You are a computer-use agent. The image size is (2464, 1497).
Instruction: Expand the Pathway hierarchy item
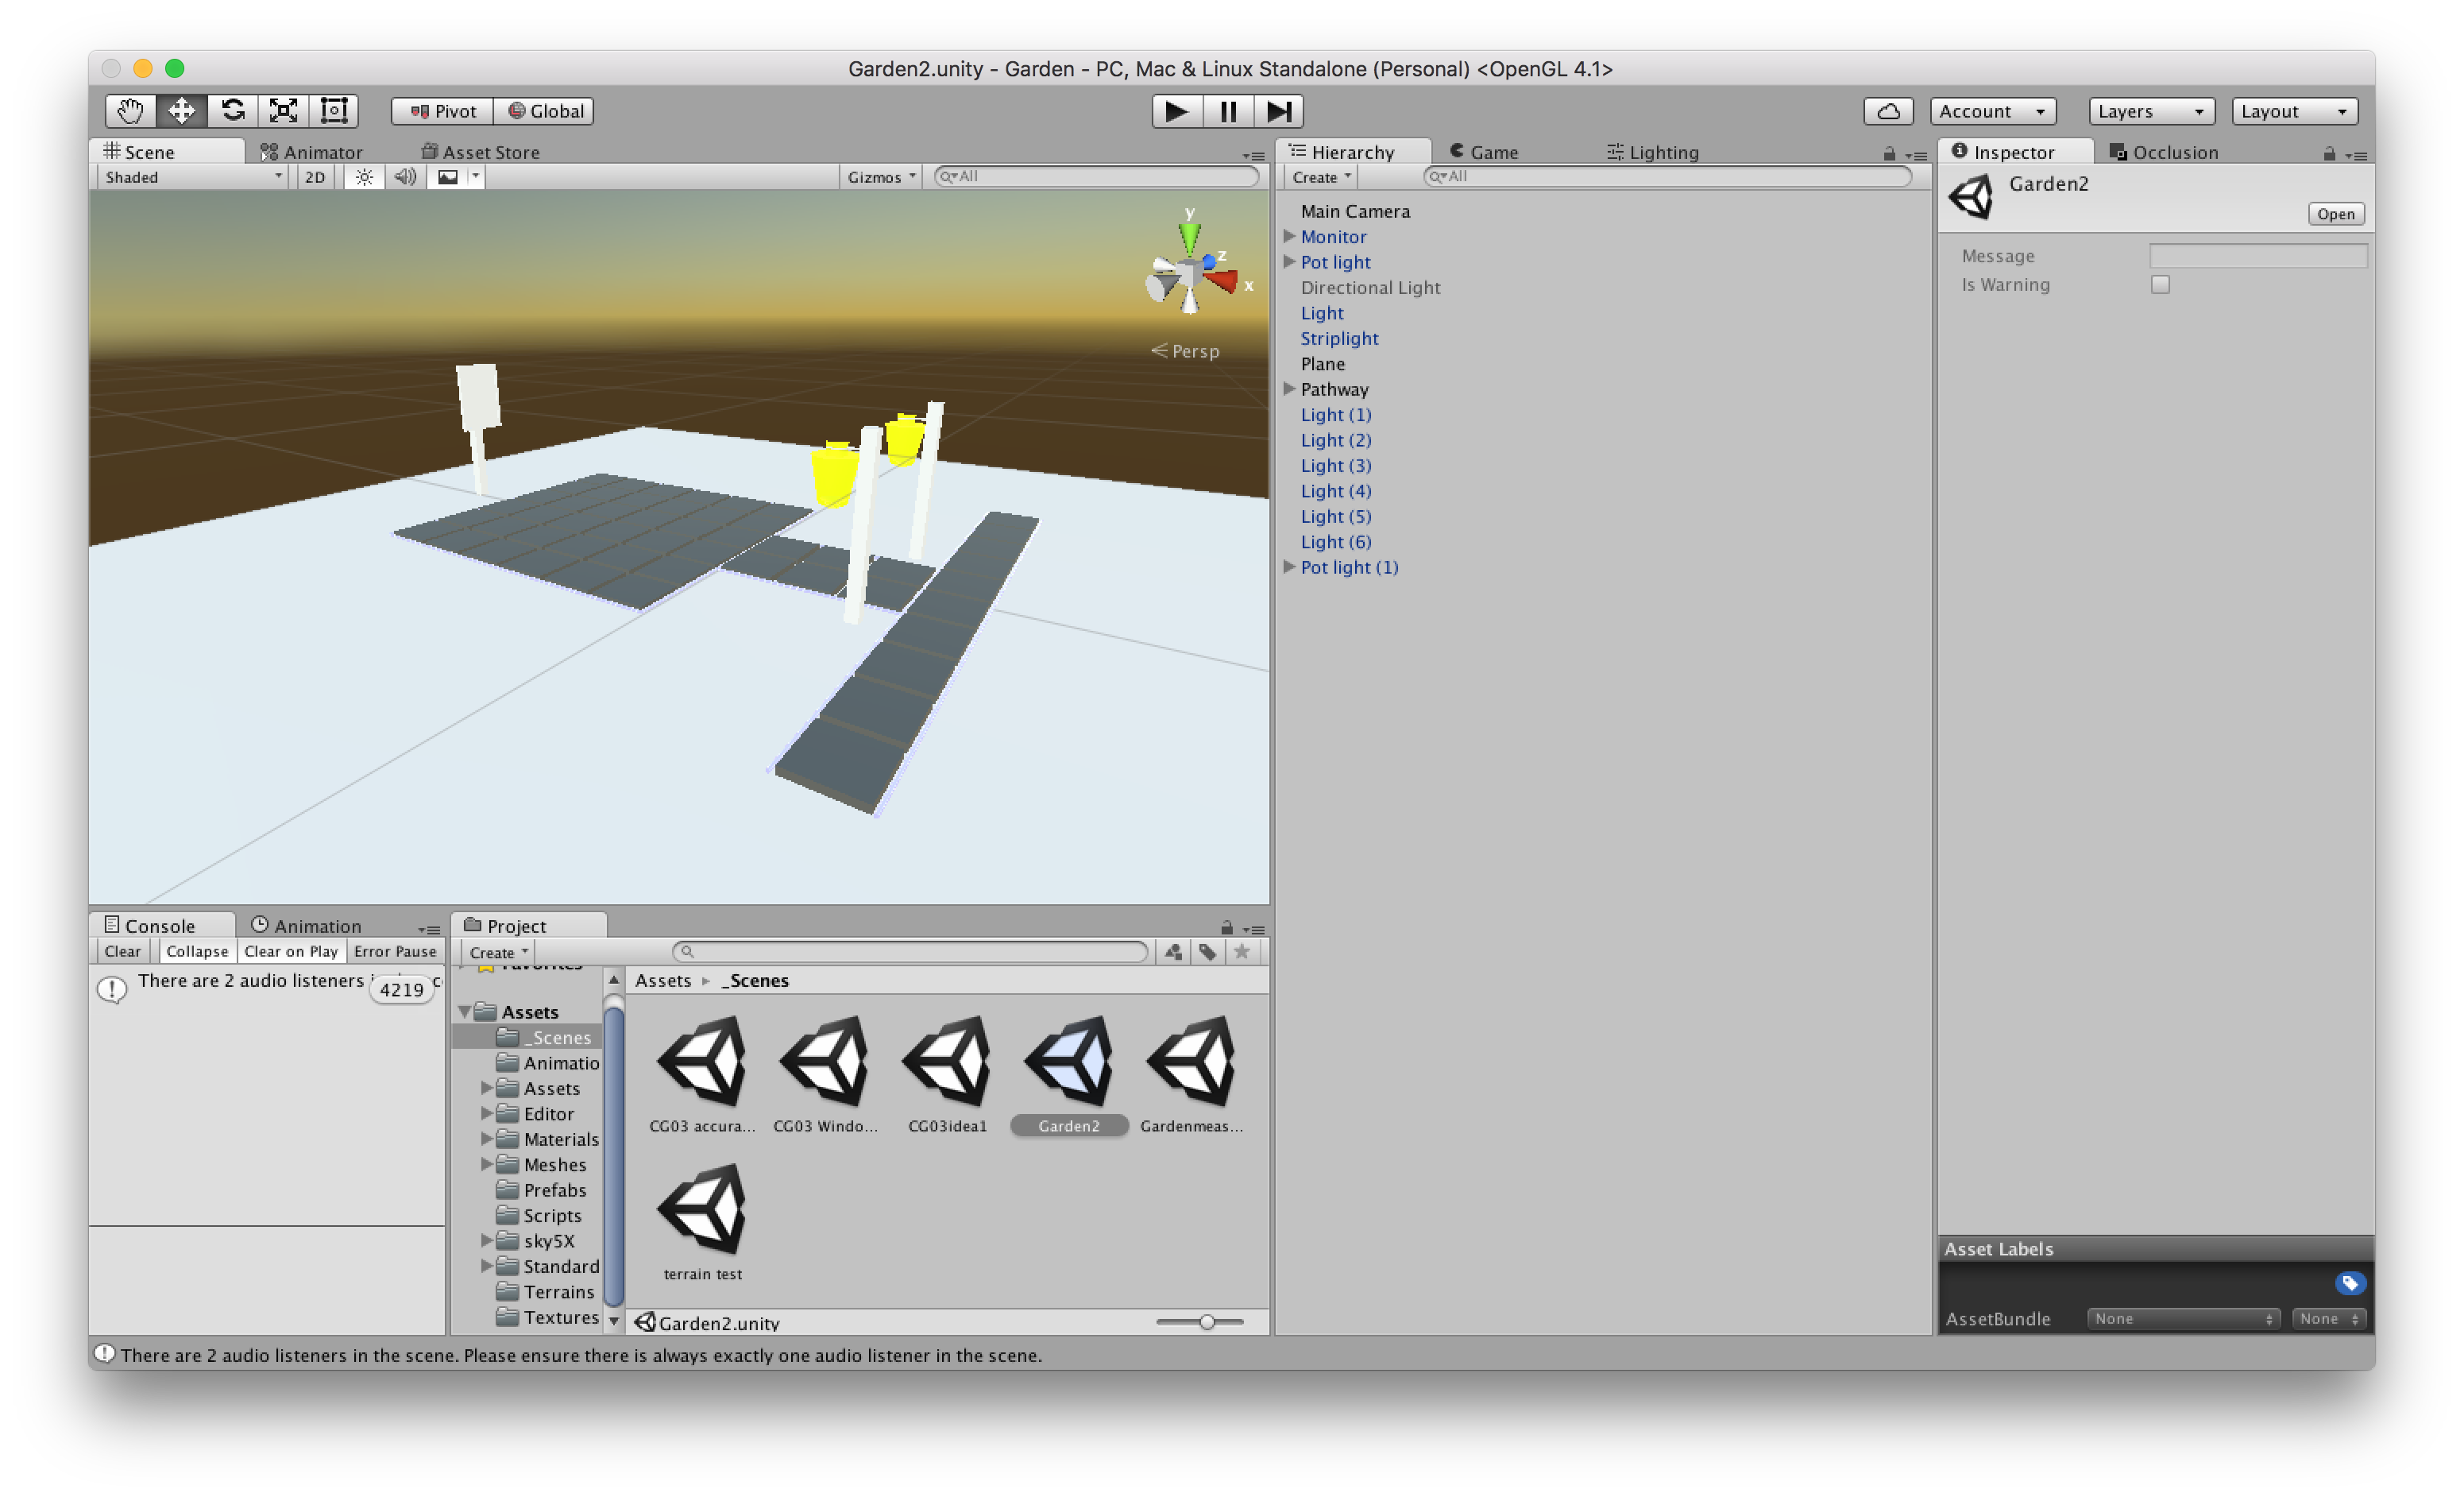pyautogui.click(x=1289, y=389)
